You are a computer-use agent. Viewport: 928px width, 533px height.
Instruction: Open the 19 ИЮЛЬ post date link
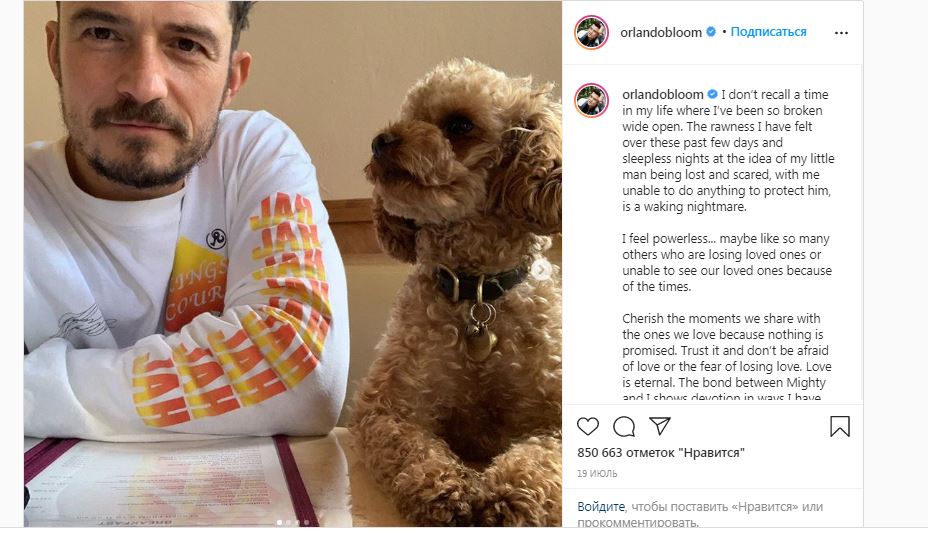click(x=597, y=473)
